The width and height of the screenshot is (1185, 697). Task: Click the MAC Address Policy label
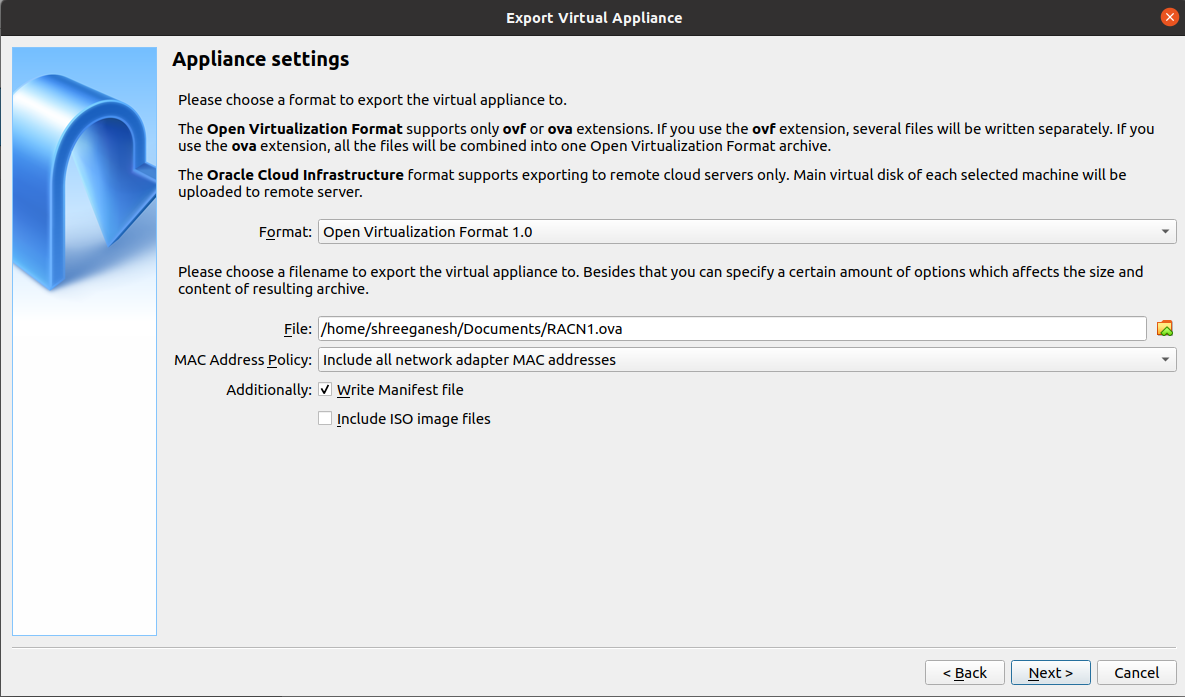pyautogui.click(x=243, y=360)
